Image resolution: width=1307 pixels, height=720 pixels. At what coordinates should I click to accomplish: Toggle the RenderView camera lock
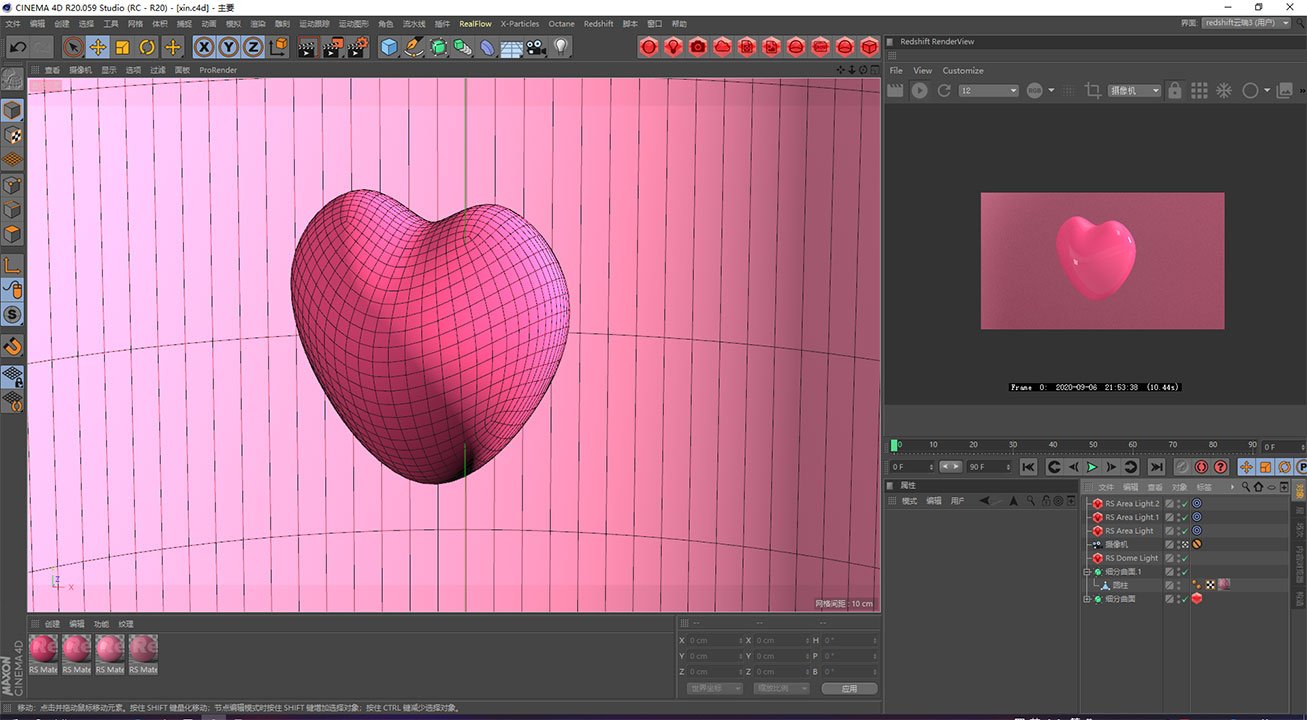tap(1174, 90)
